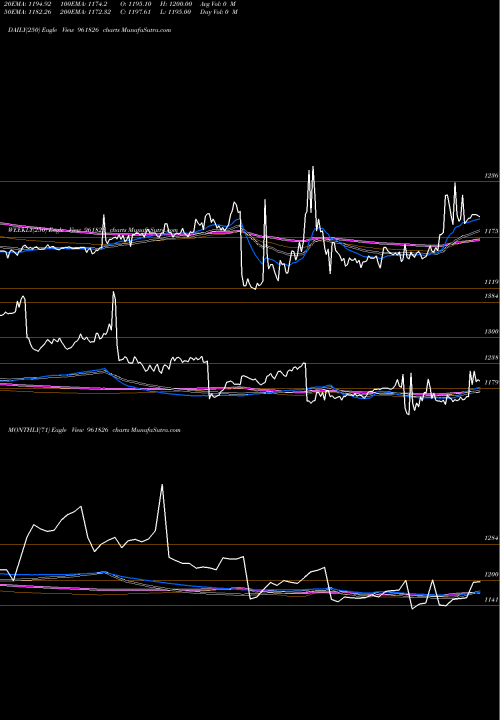
Task: Select the close price C: 1197.61
Action: 136,12
